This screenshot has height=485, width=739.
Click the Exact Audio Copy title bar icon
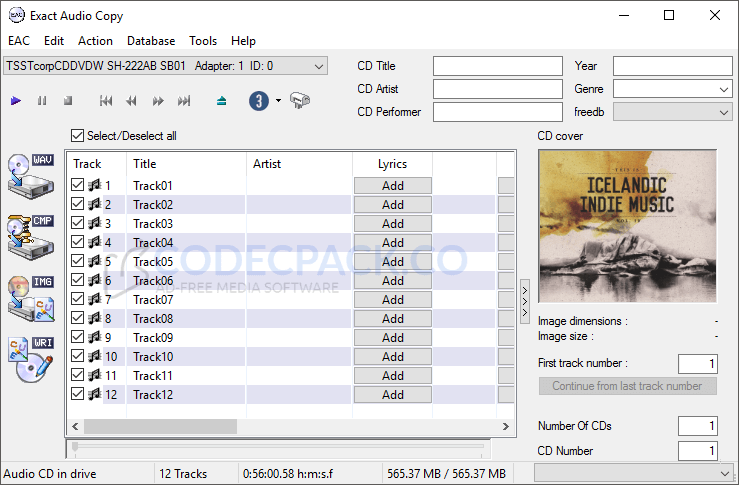16,16
